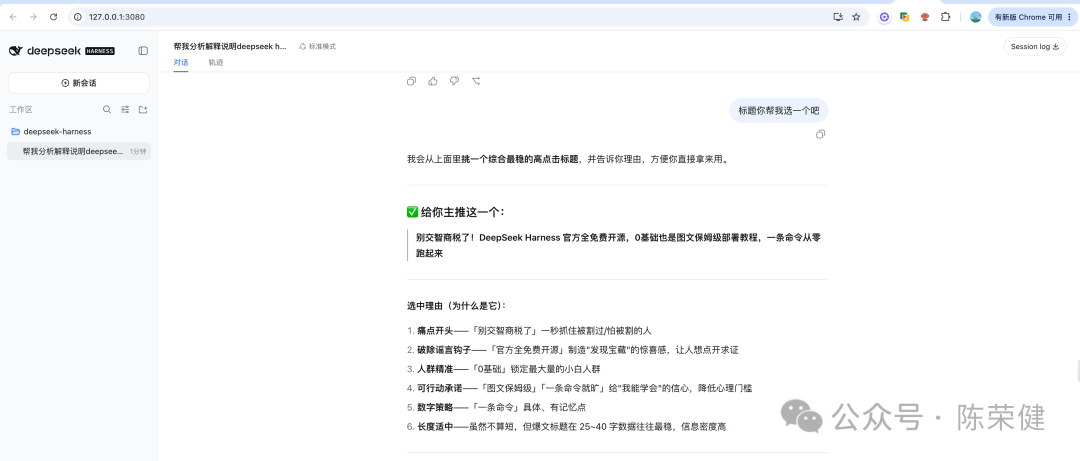Search conversations in the 工作区 header
Viewport: 1080px width, 461px height.
pyautogui.click(x=107, y=109)
